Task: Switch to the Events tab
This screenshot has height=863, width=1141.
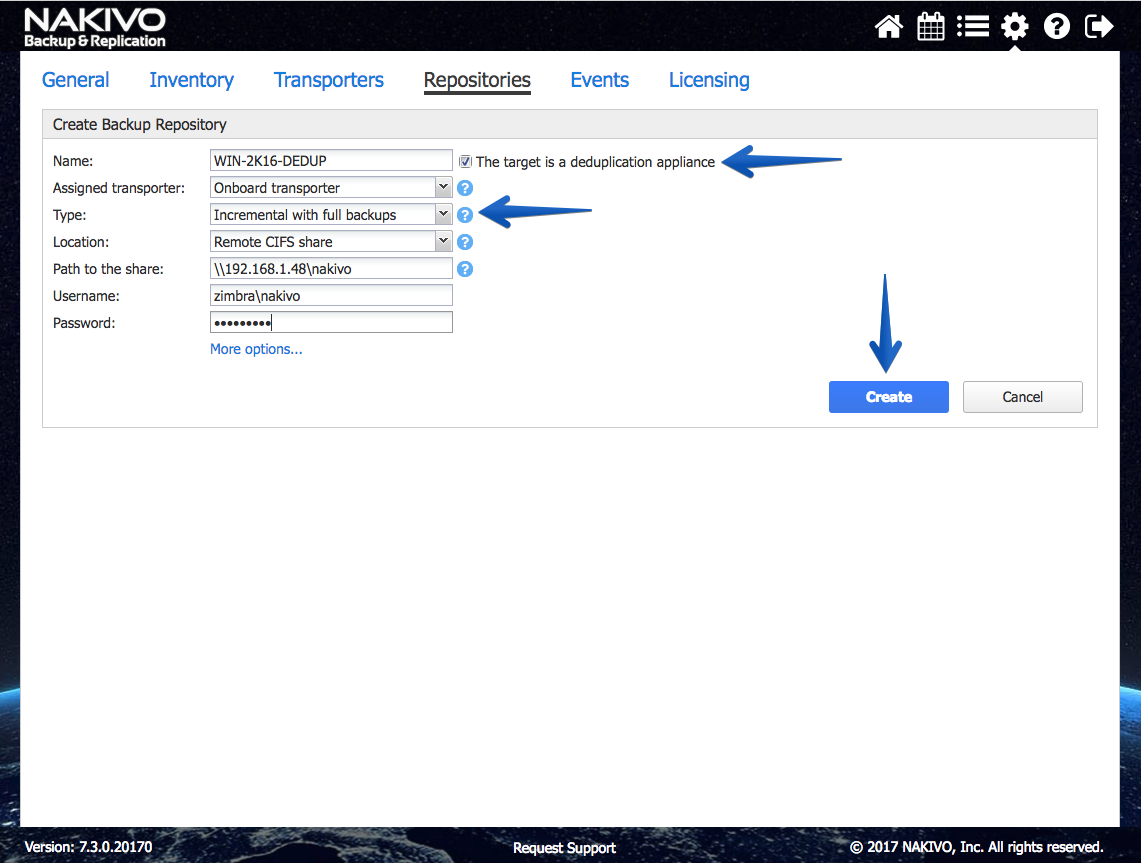Action: tap(600, 80)
